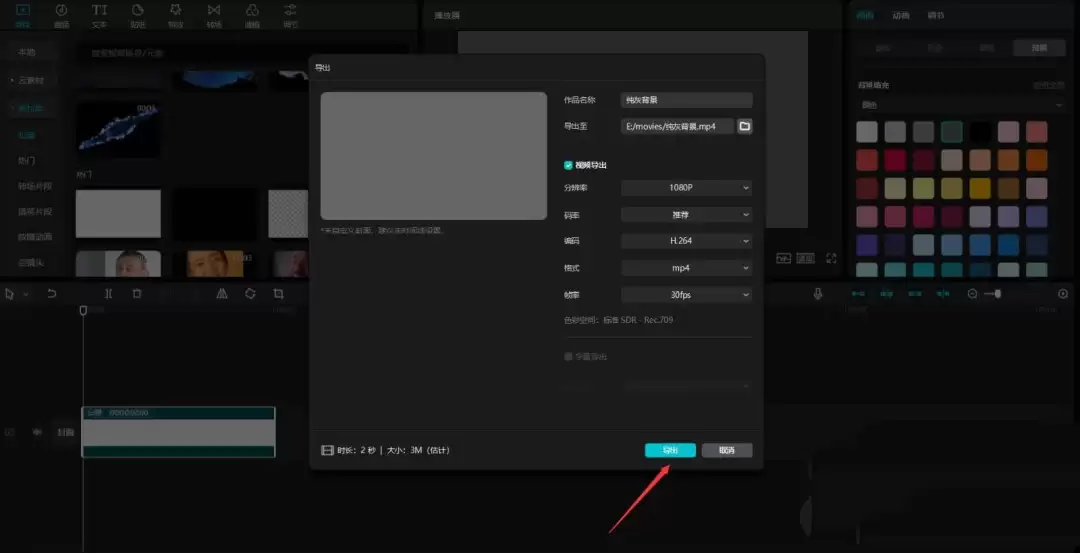This screenshot has width=1080, height=553.
Task: Click the microphone record icon
Action: click(818, 294)
